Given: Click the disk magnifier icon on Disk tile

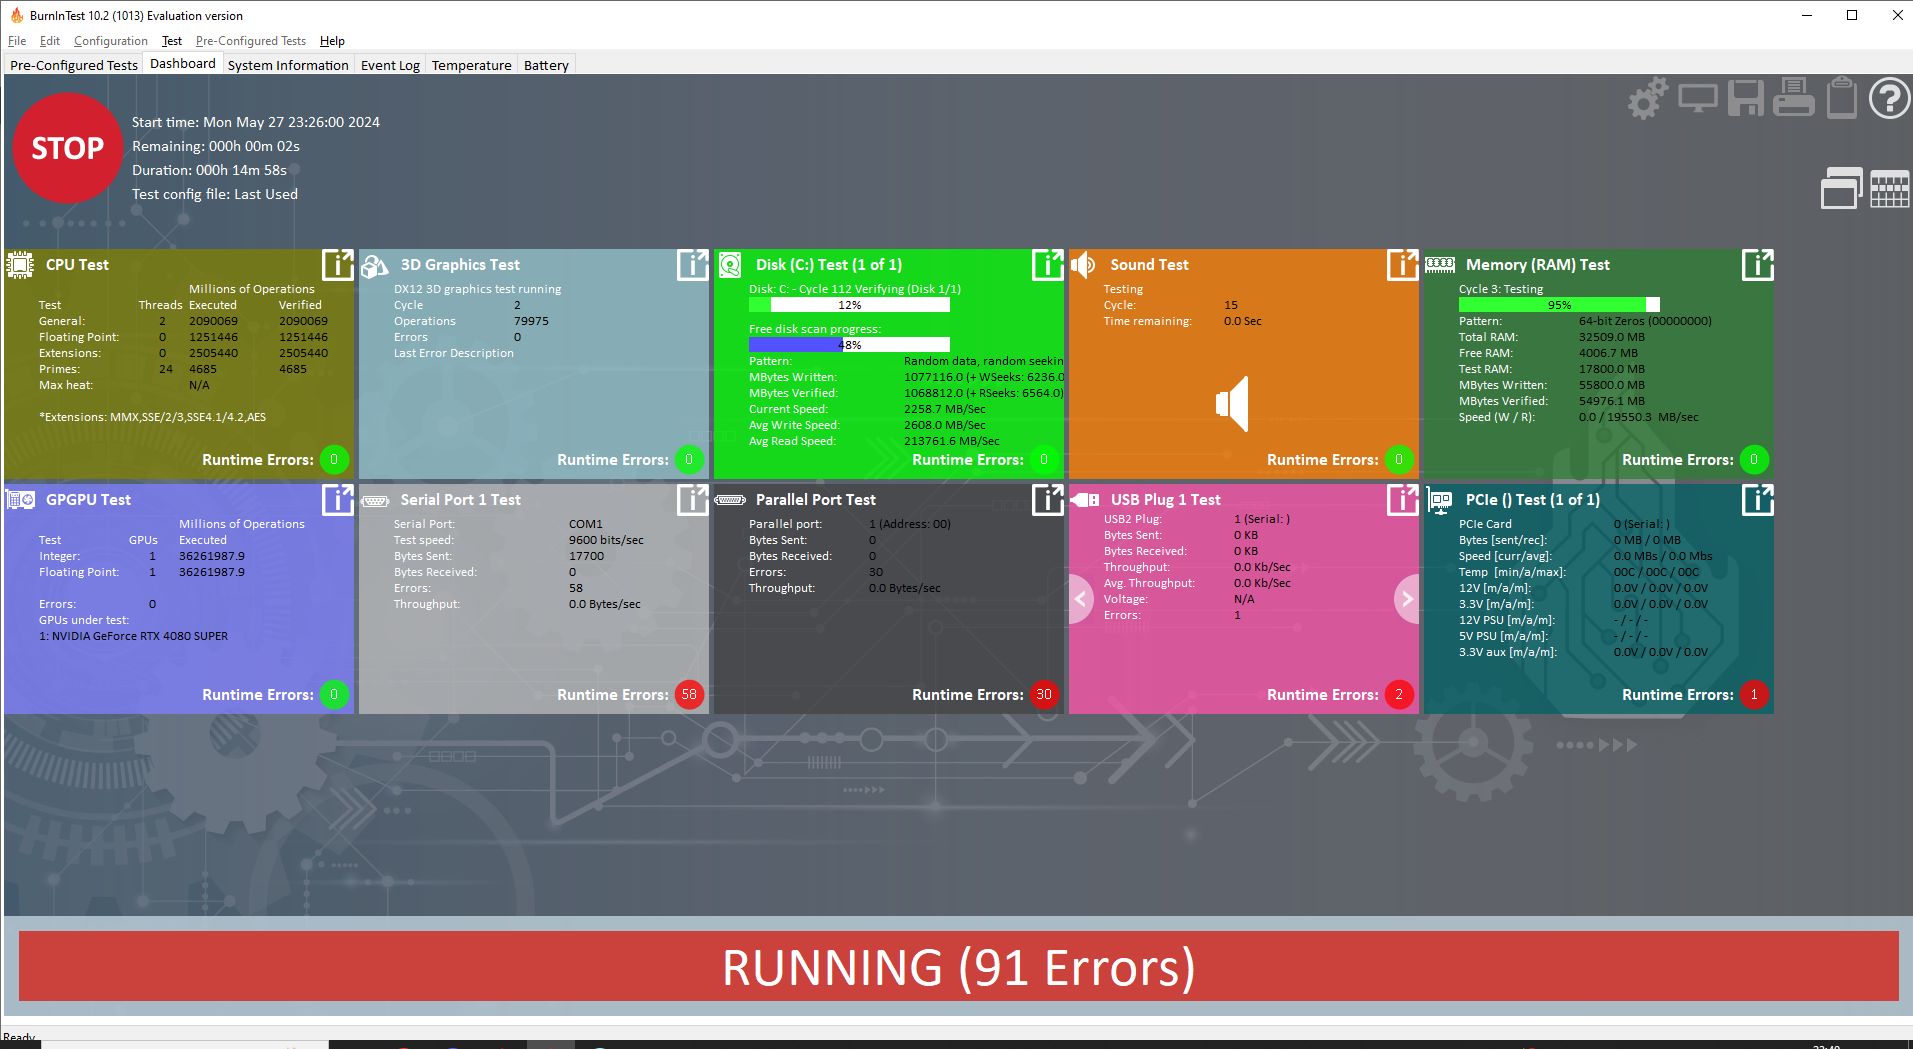Looking at the screenshot, I should tap(730, 265).
